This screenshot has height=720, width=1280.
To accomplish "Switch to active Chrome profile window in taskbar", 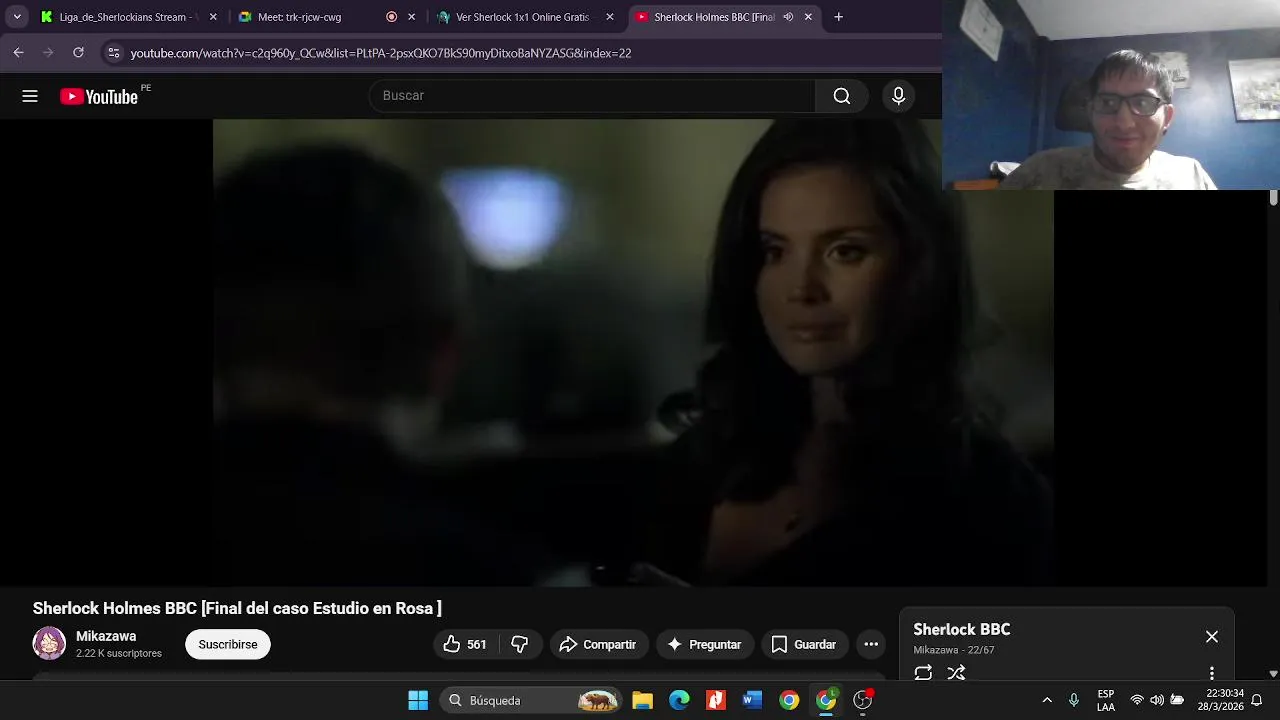I will click(x=826, y=700).
